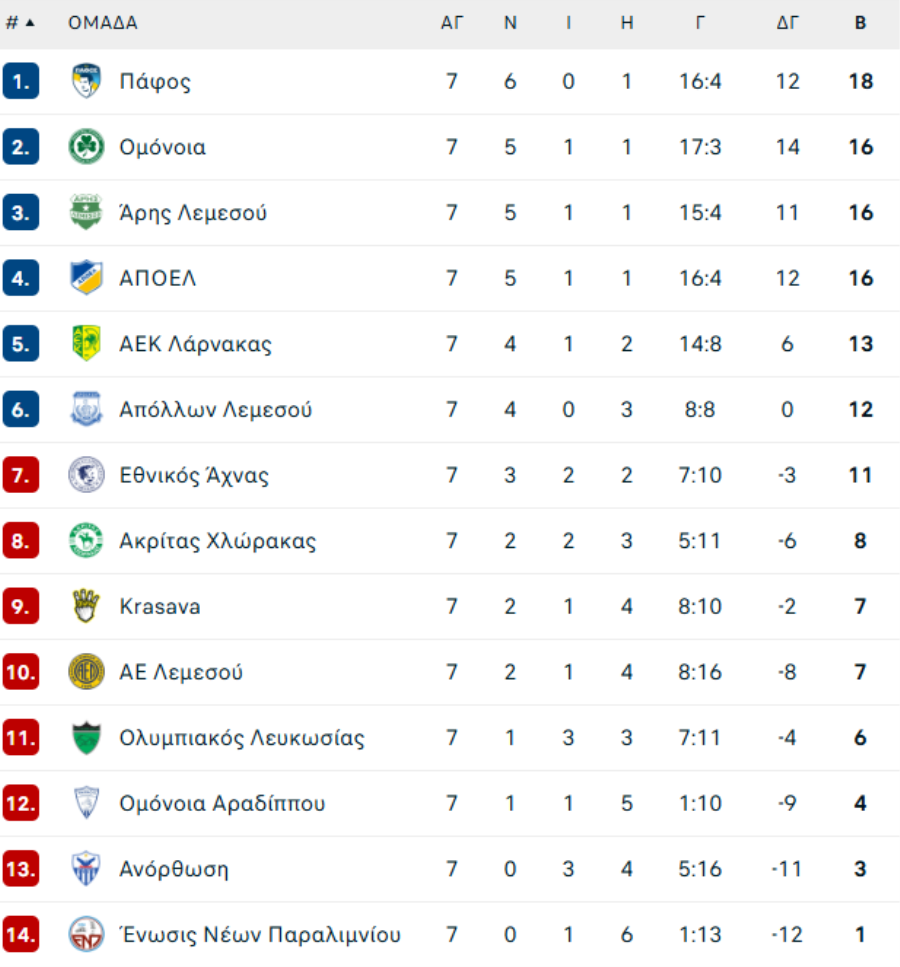Click the ΑΠΟΕΛ club crest icon
This screenshot has height=967, width=900.
pos(86,278)
